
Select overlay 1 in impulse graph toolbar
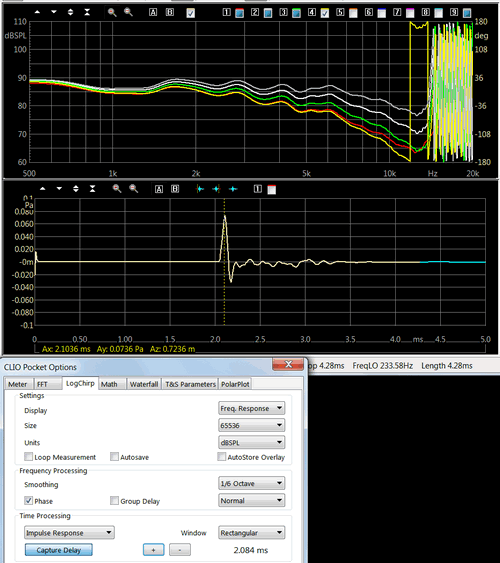click(x=258, y=189)
